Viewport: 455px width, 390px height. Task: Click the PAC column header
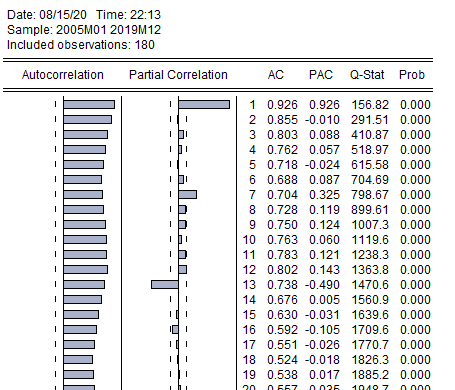321,75
